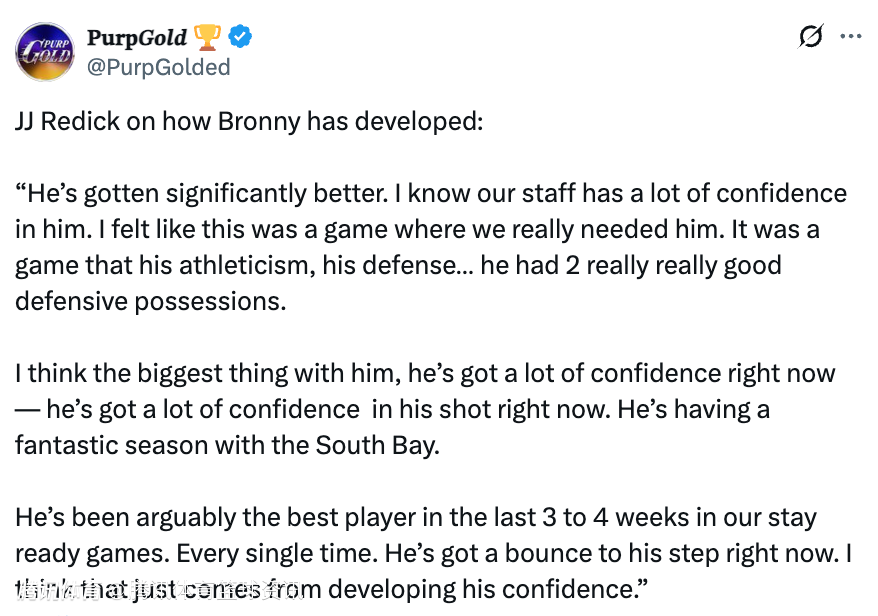Viewport: 878px width, 616px height.
Task: Click the blue verified checkmark badge
Action: 241,38
